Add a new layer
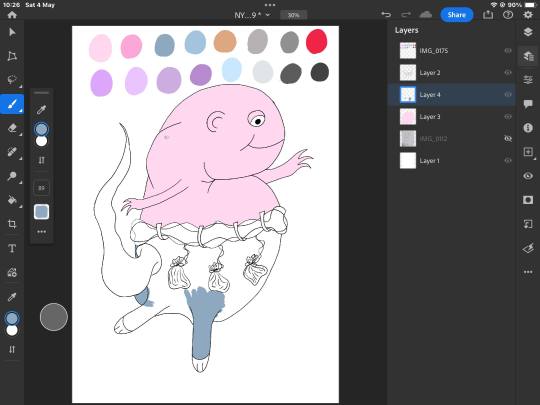This screenshot has height=405, width=540. pos(528,152)
